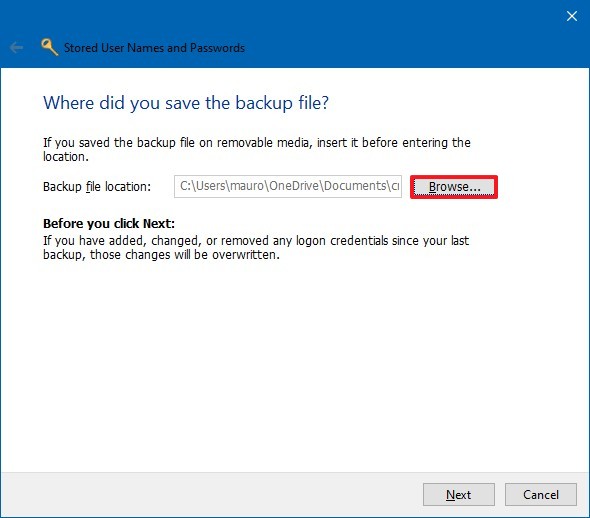
Task: Go back using the title bar arrow
Action: [x=17, y=48]
